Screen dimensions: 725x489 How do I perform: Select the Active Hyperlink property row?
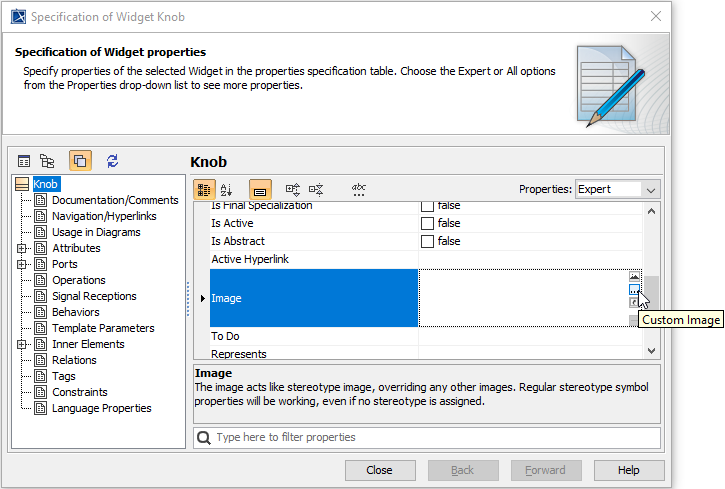pos(426,259)
